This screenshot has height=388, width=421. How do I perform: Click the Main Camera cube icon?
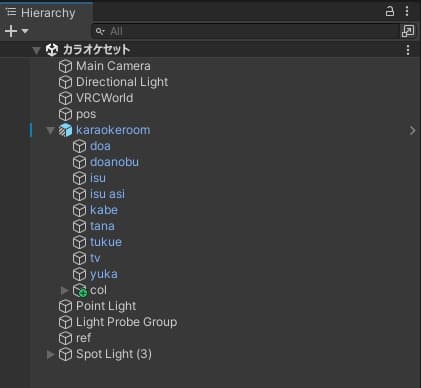tap(65, 66)
